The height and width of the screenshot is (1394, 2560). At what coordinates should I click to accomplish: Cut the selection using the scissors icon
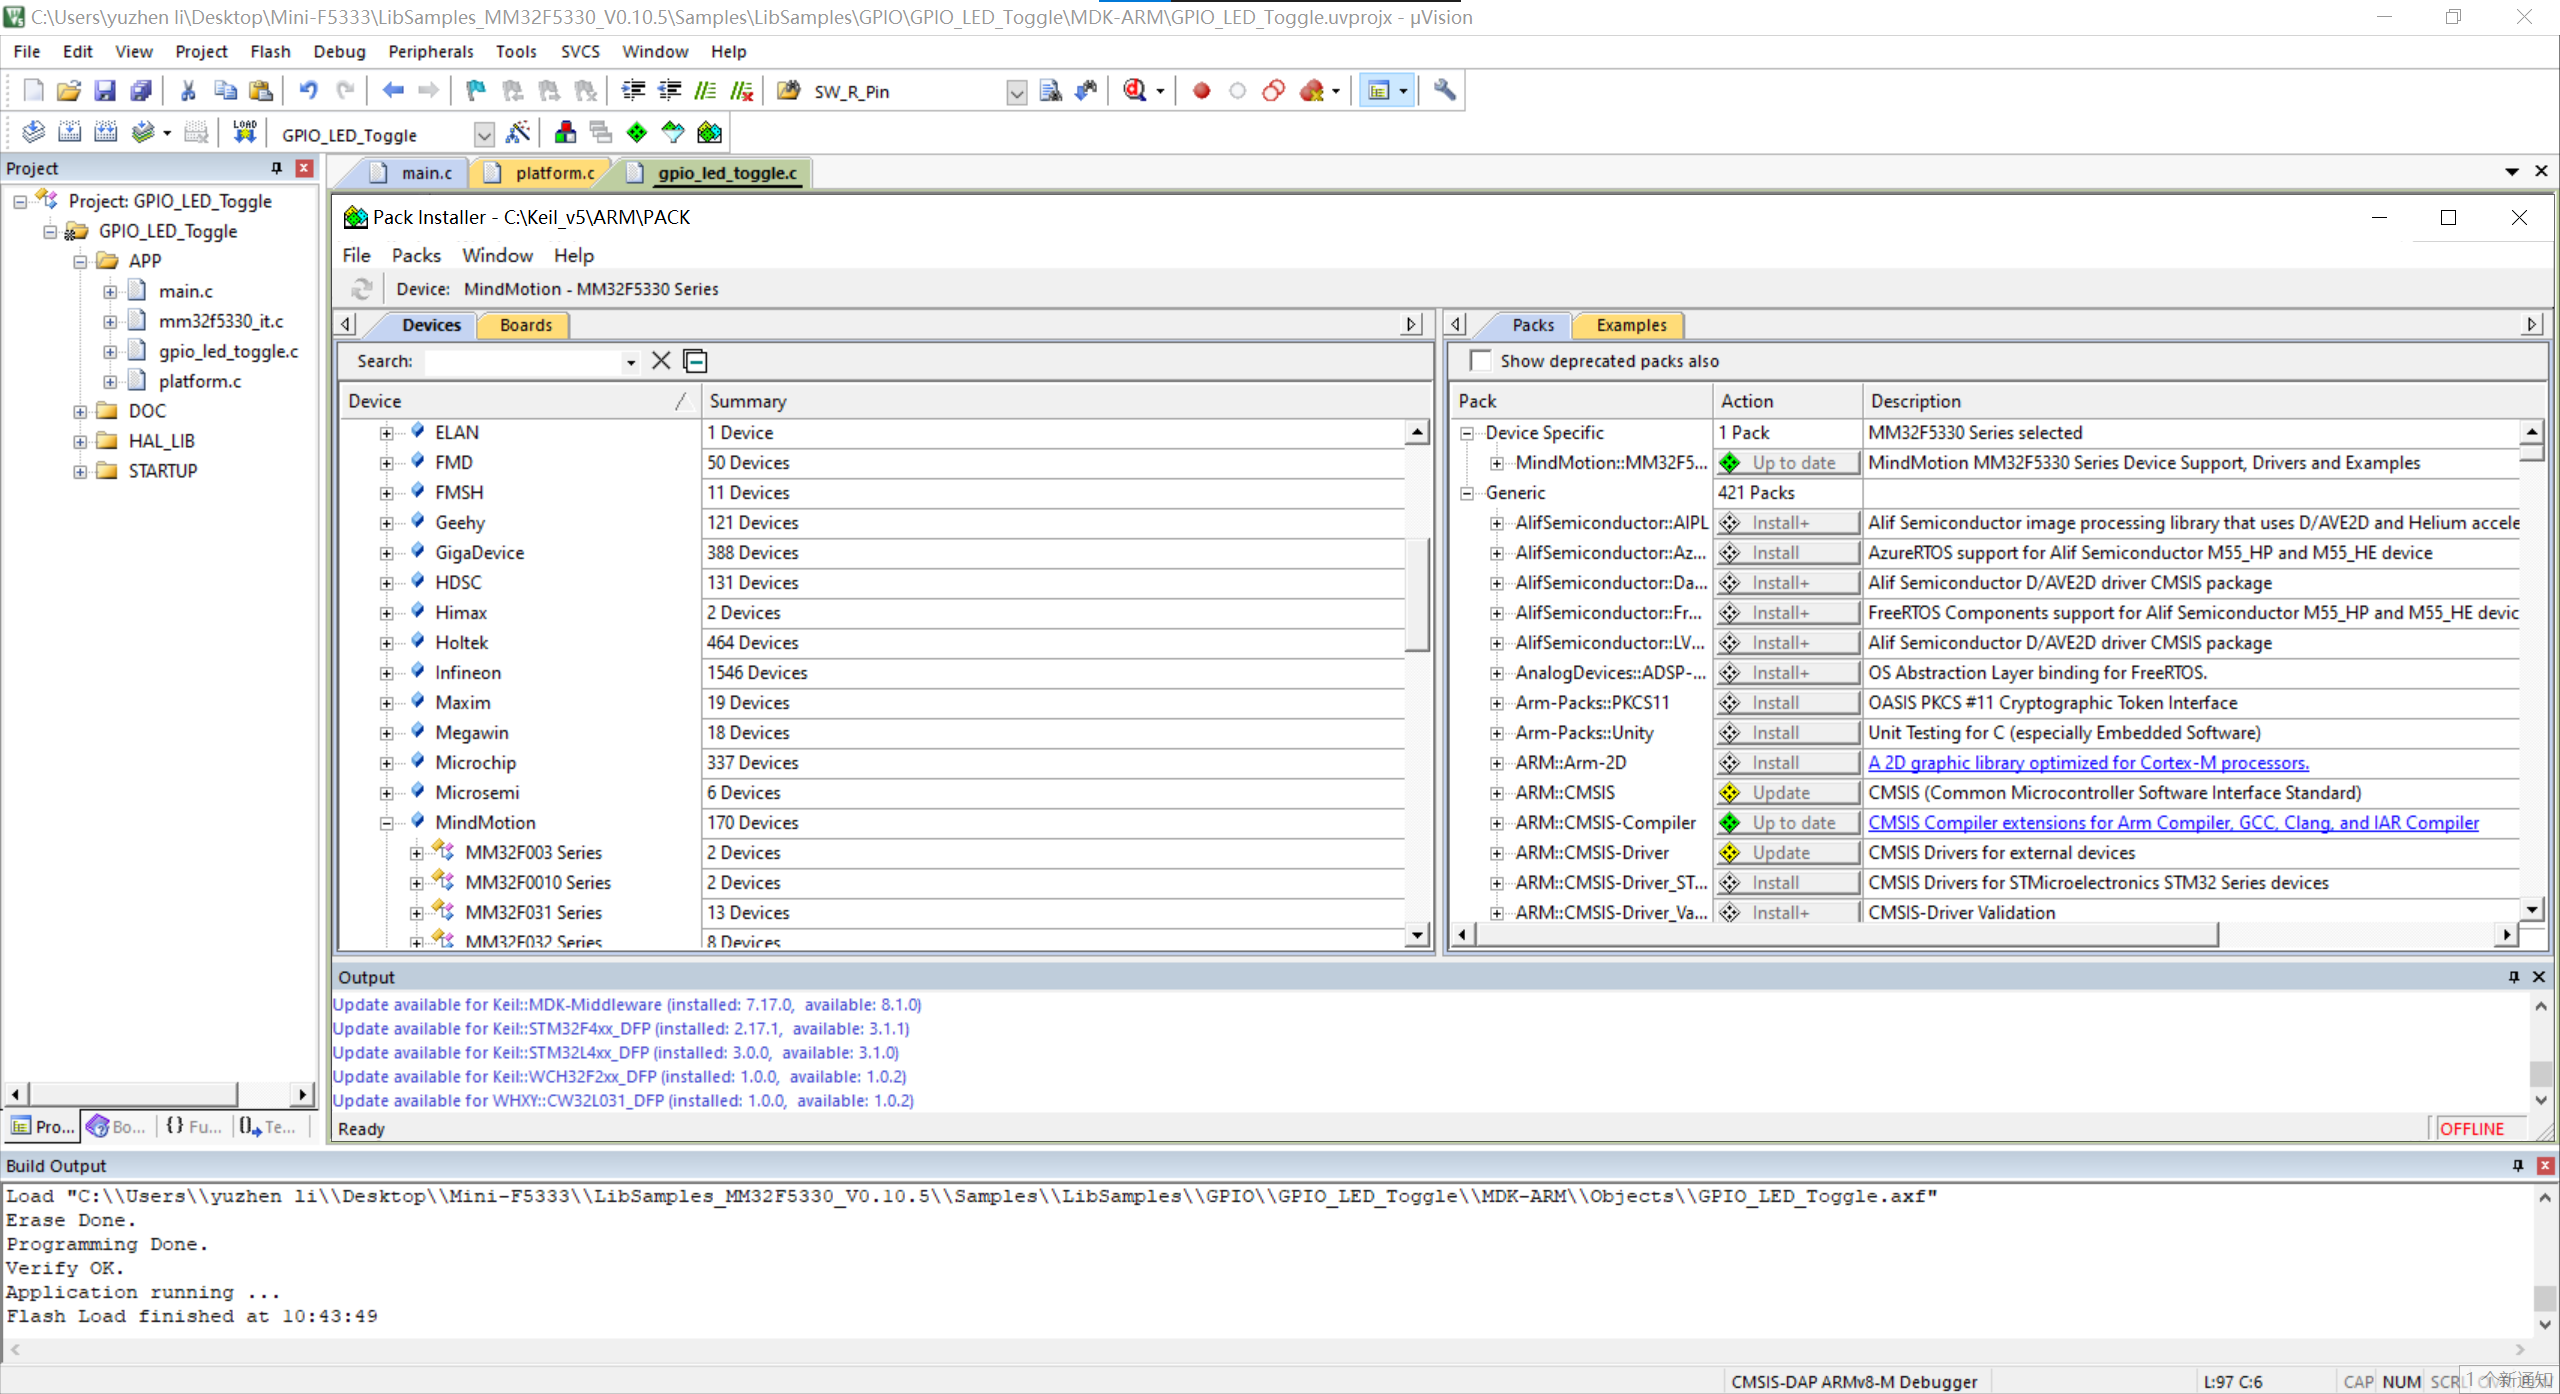(x=188, y=91)
